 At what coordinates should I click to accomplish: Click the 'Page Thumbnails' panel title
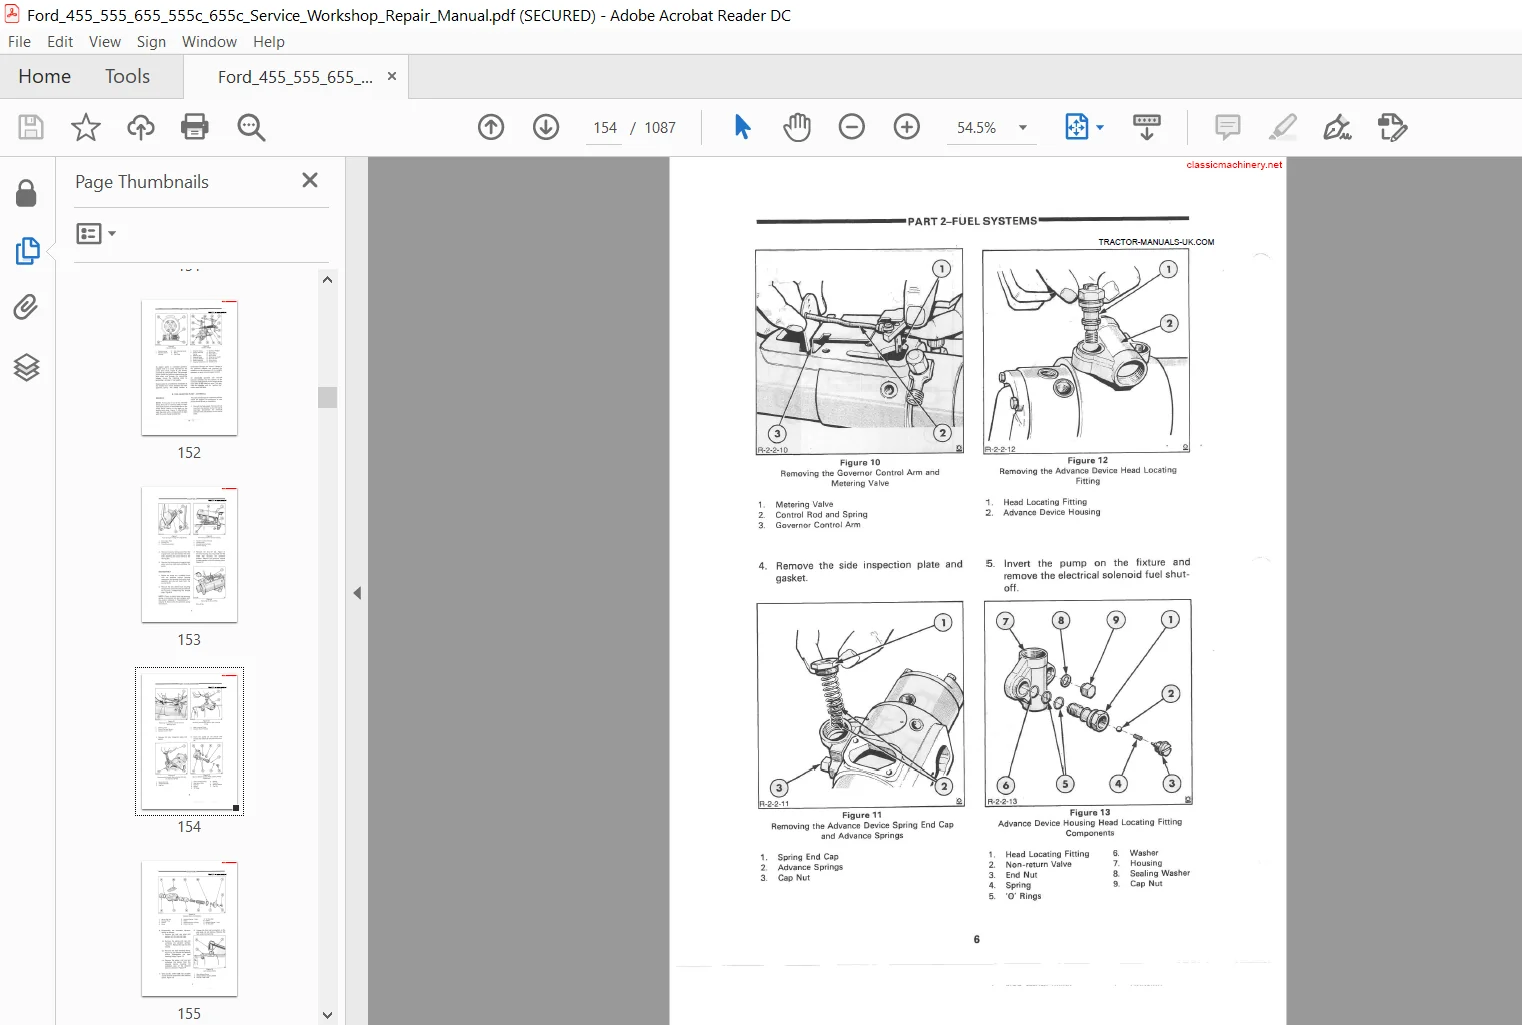tap(142, 182)
